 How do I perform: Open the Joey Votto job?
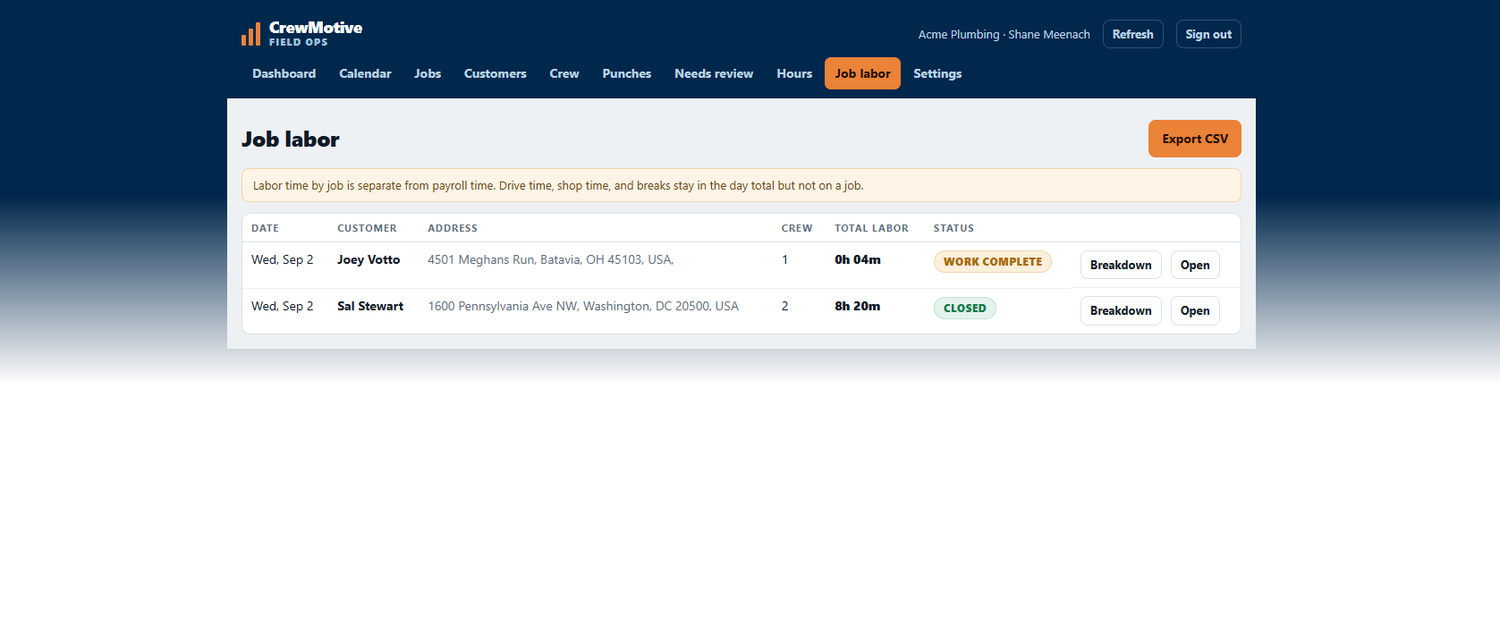(x=1195, y=265)
